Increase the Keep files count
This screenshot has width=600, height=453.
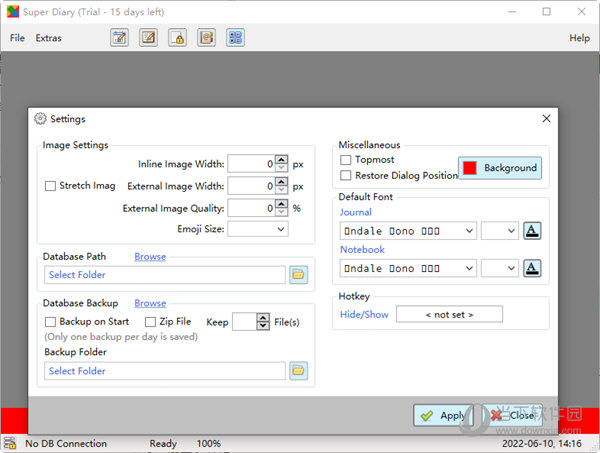pos(263,318)
